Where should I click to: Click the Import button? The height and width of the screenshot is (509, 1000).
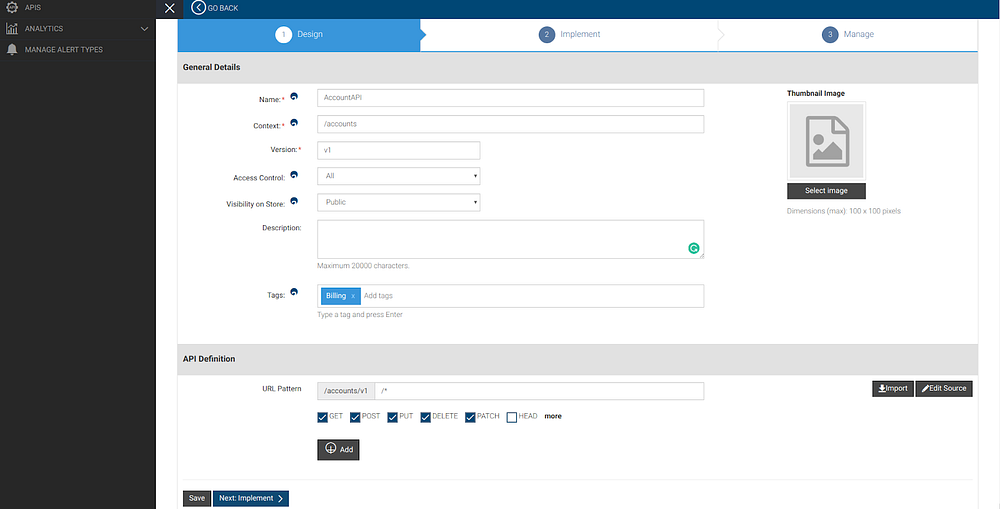pos(893,388)
